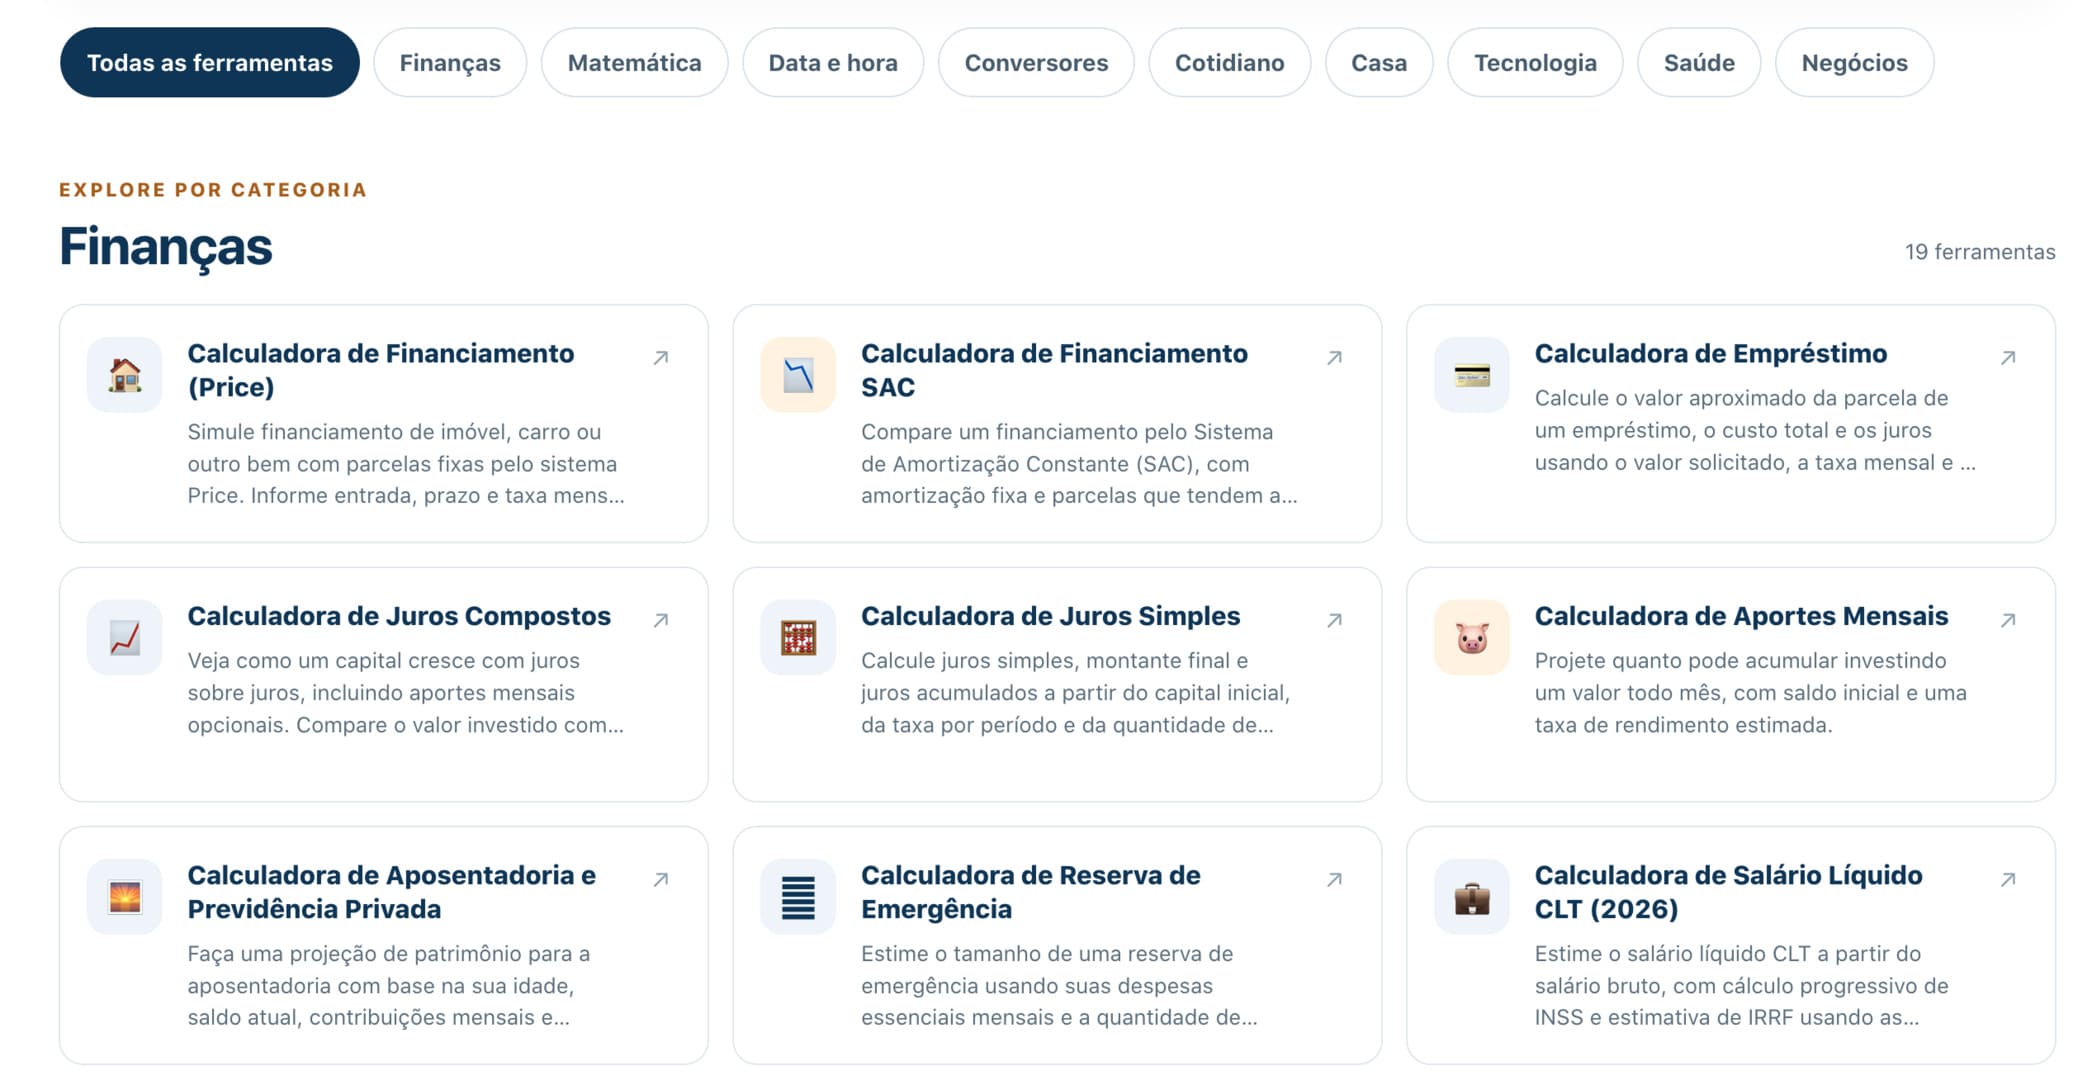Click the arrow icon on Juros Simples card
Viewport: 2092px width, 1080px height.
click(1334, 620)
